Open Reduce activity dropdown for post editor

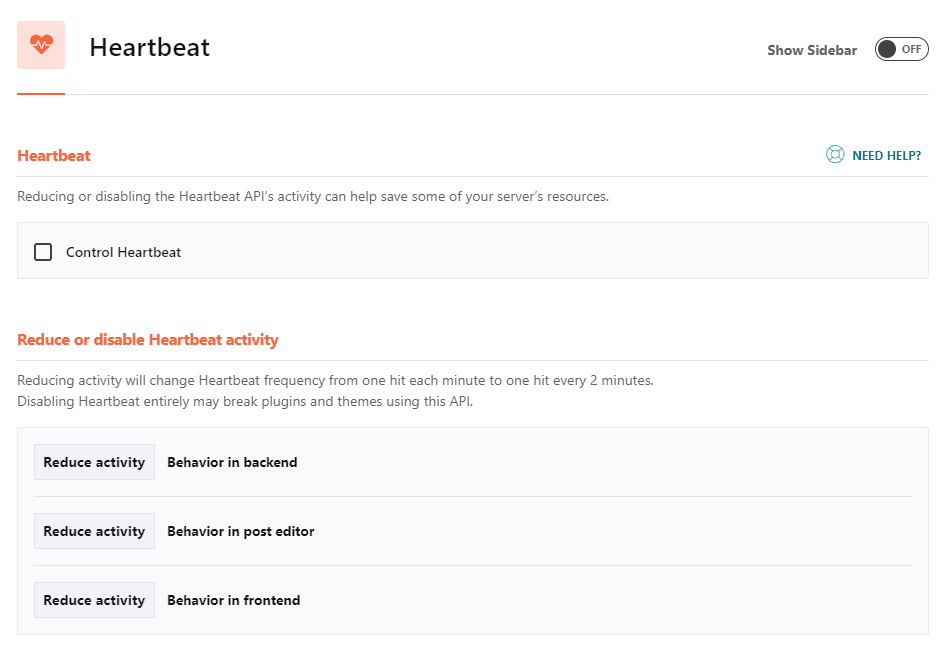pos(94,531)
